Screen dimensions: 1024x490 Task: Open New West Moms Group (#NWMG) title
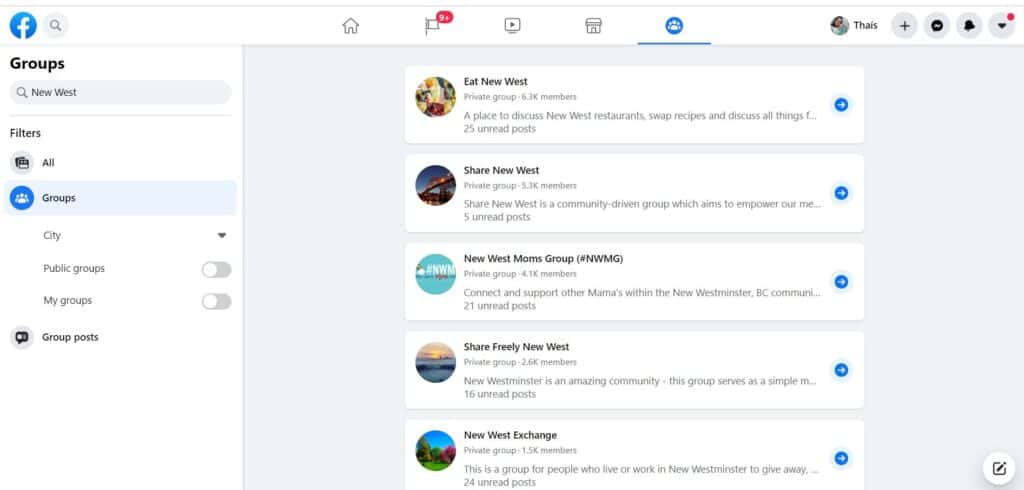click(543, 258)
